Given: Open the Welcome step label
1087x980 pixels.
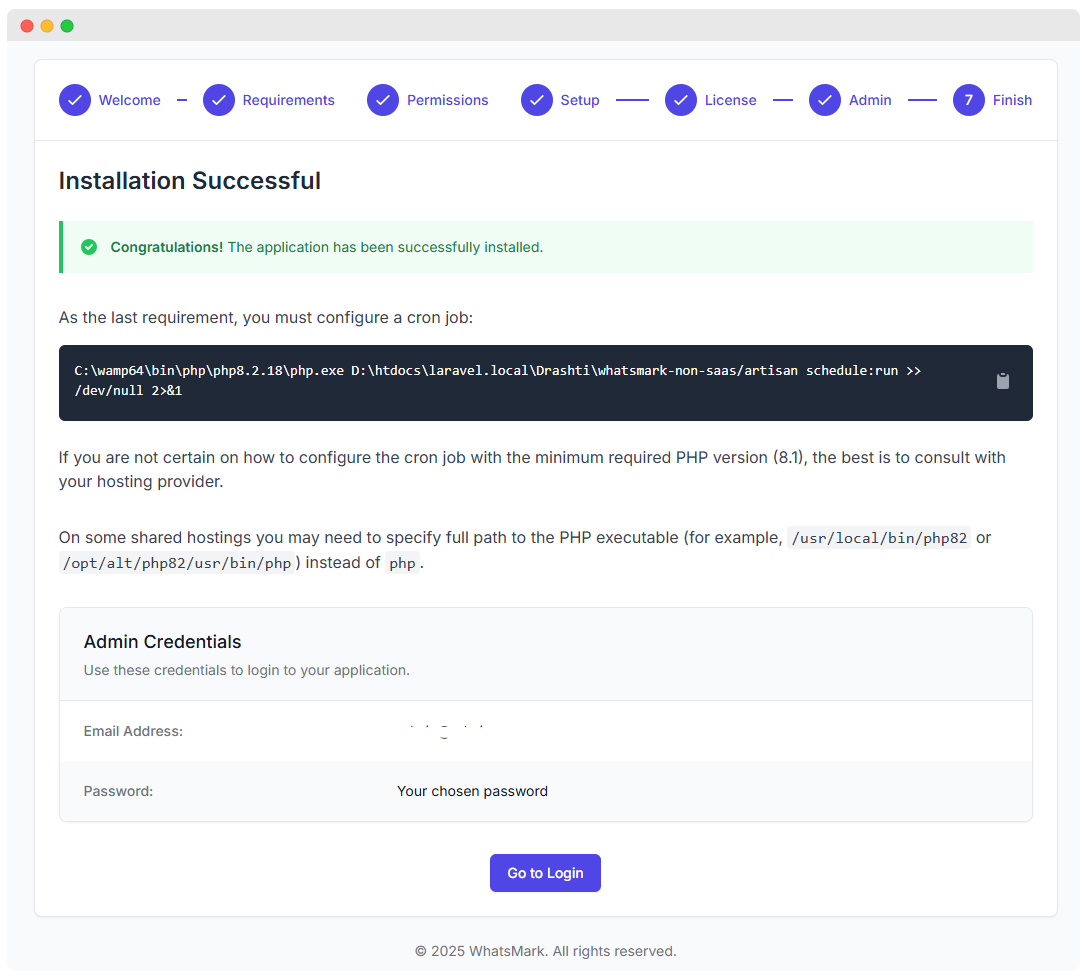Looking at the screenshot, I should click(x=130, y=100).
